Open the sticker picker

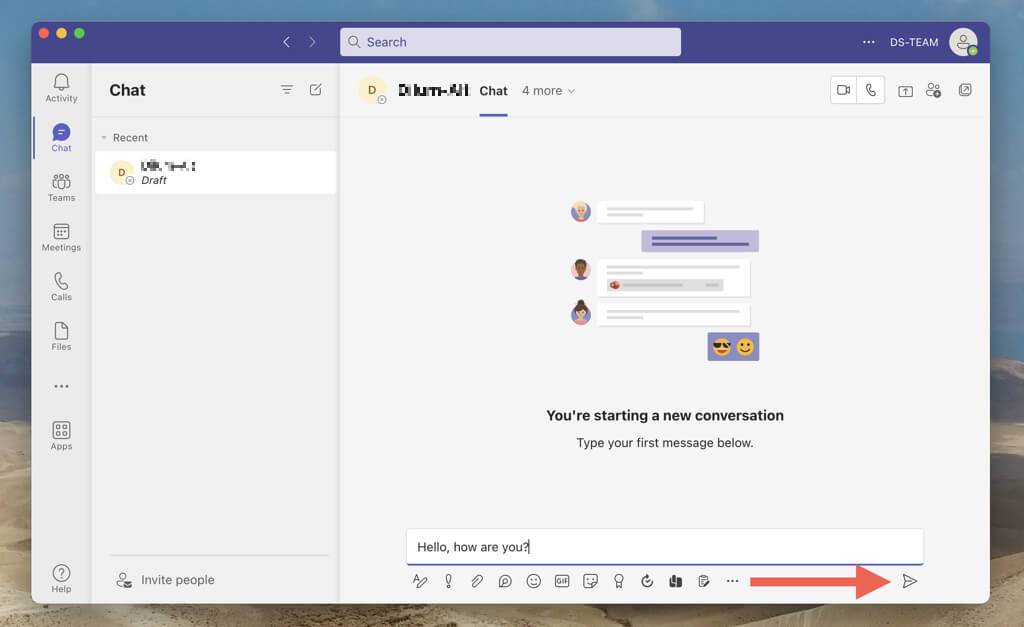[x=590, y=581]
